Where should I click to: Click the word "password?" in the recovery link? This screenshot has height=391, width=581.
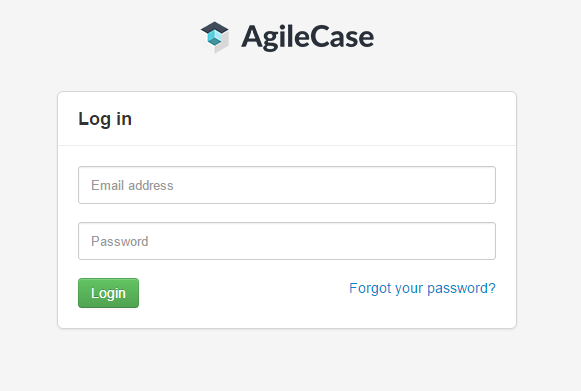(x=461, y=288)
